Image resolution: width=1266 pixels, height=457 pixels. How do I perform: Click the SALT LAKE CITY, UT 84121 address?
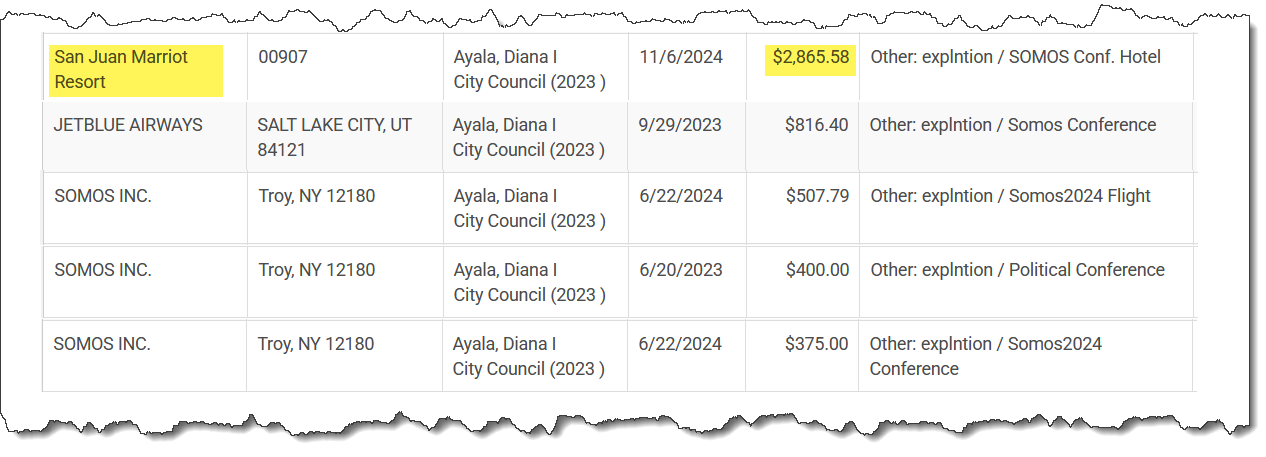tap(334, 138)
